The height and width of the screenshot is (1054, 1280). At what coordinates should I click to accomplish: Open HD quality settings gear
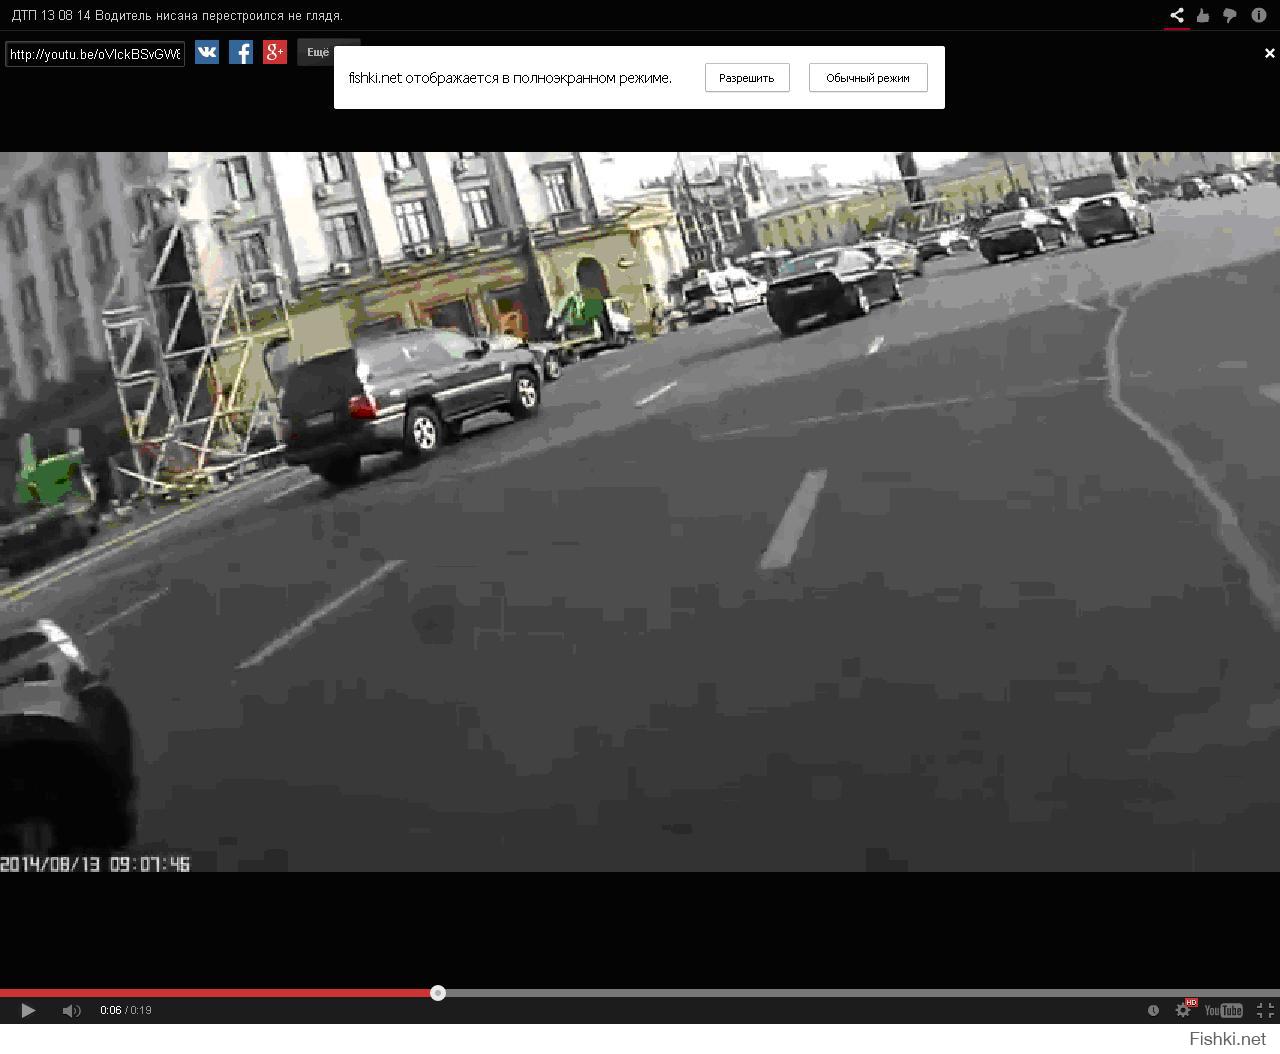(x=1184, y=1010)
